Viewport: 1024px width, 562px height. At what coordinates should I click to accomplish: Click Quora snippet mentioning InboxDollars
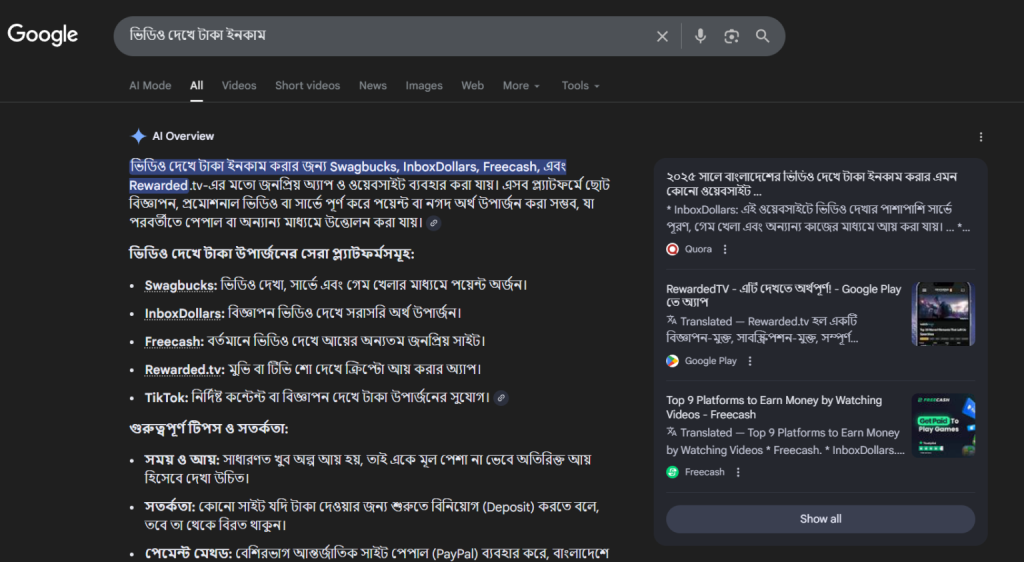(x=818, y=218)
